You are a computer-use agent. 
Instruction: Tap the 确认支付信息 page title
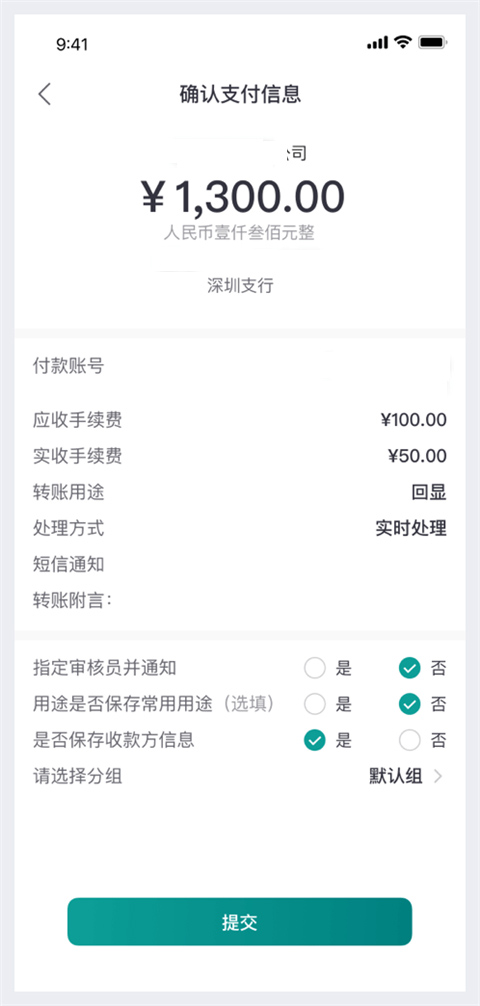(240, 94)
